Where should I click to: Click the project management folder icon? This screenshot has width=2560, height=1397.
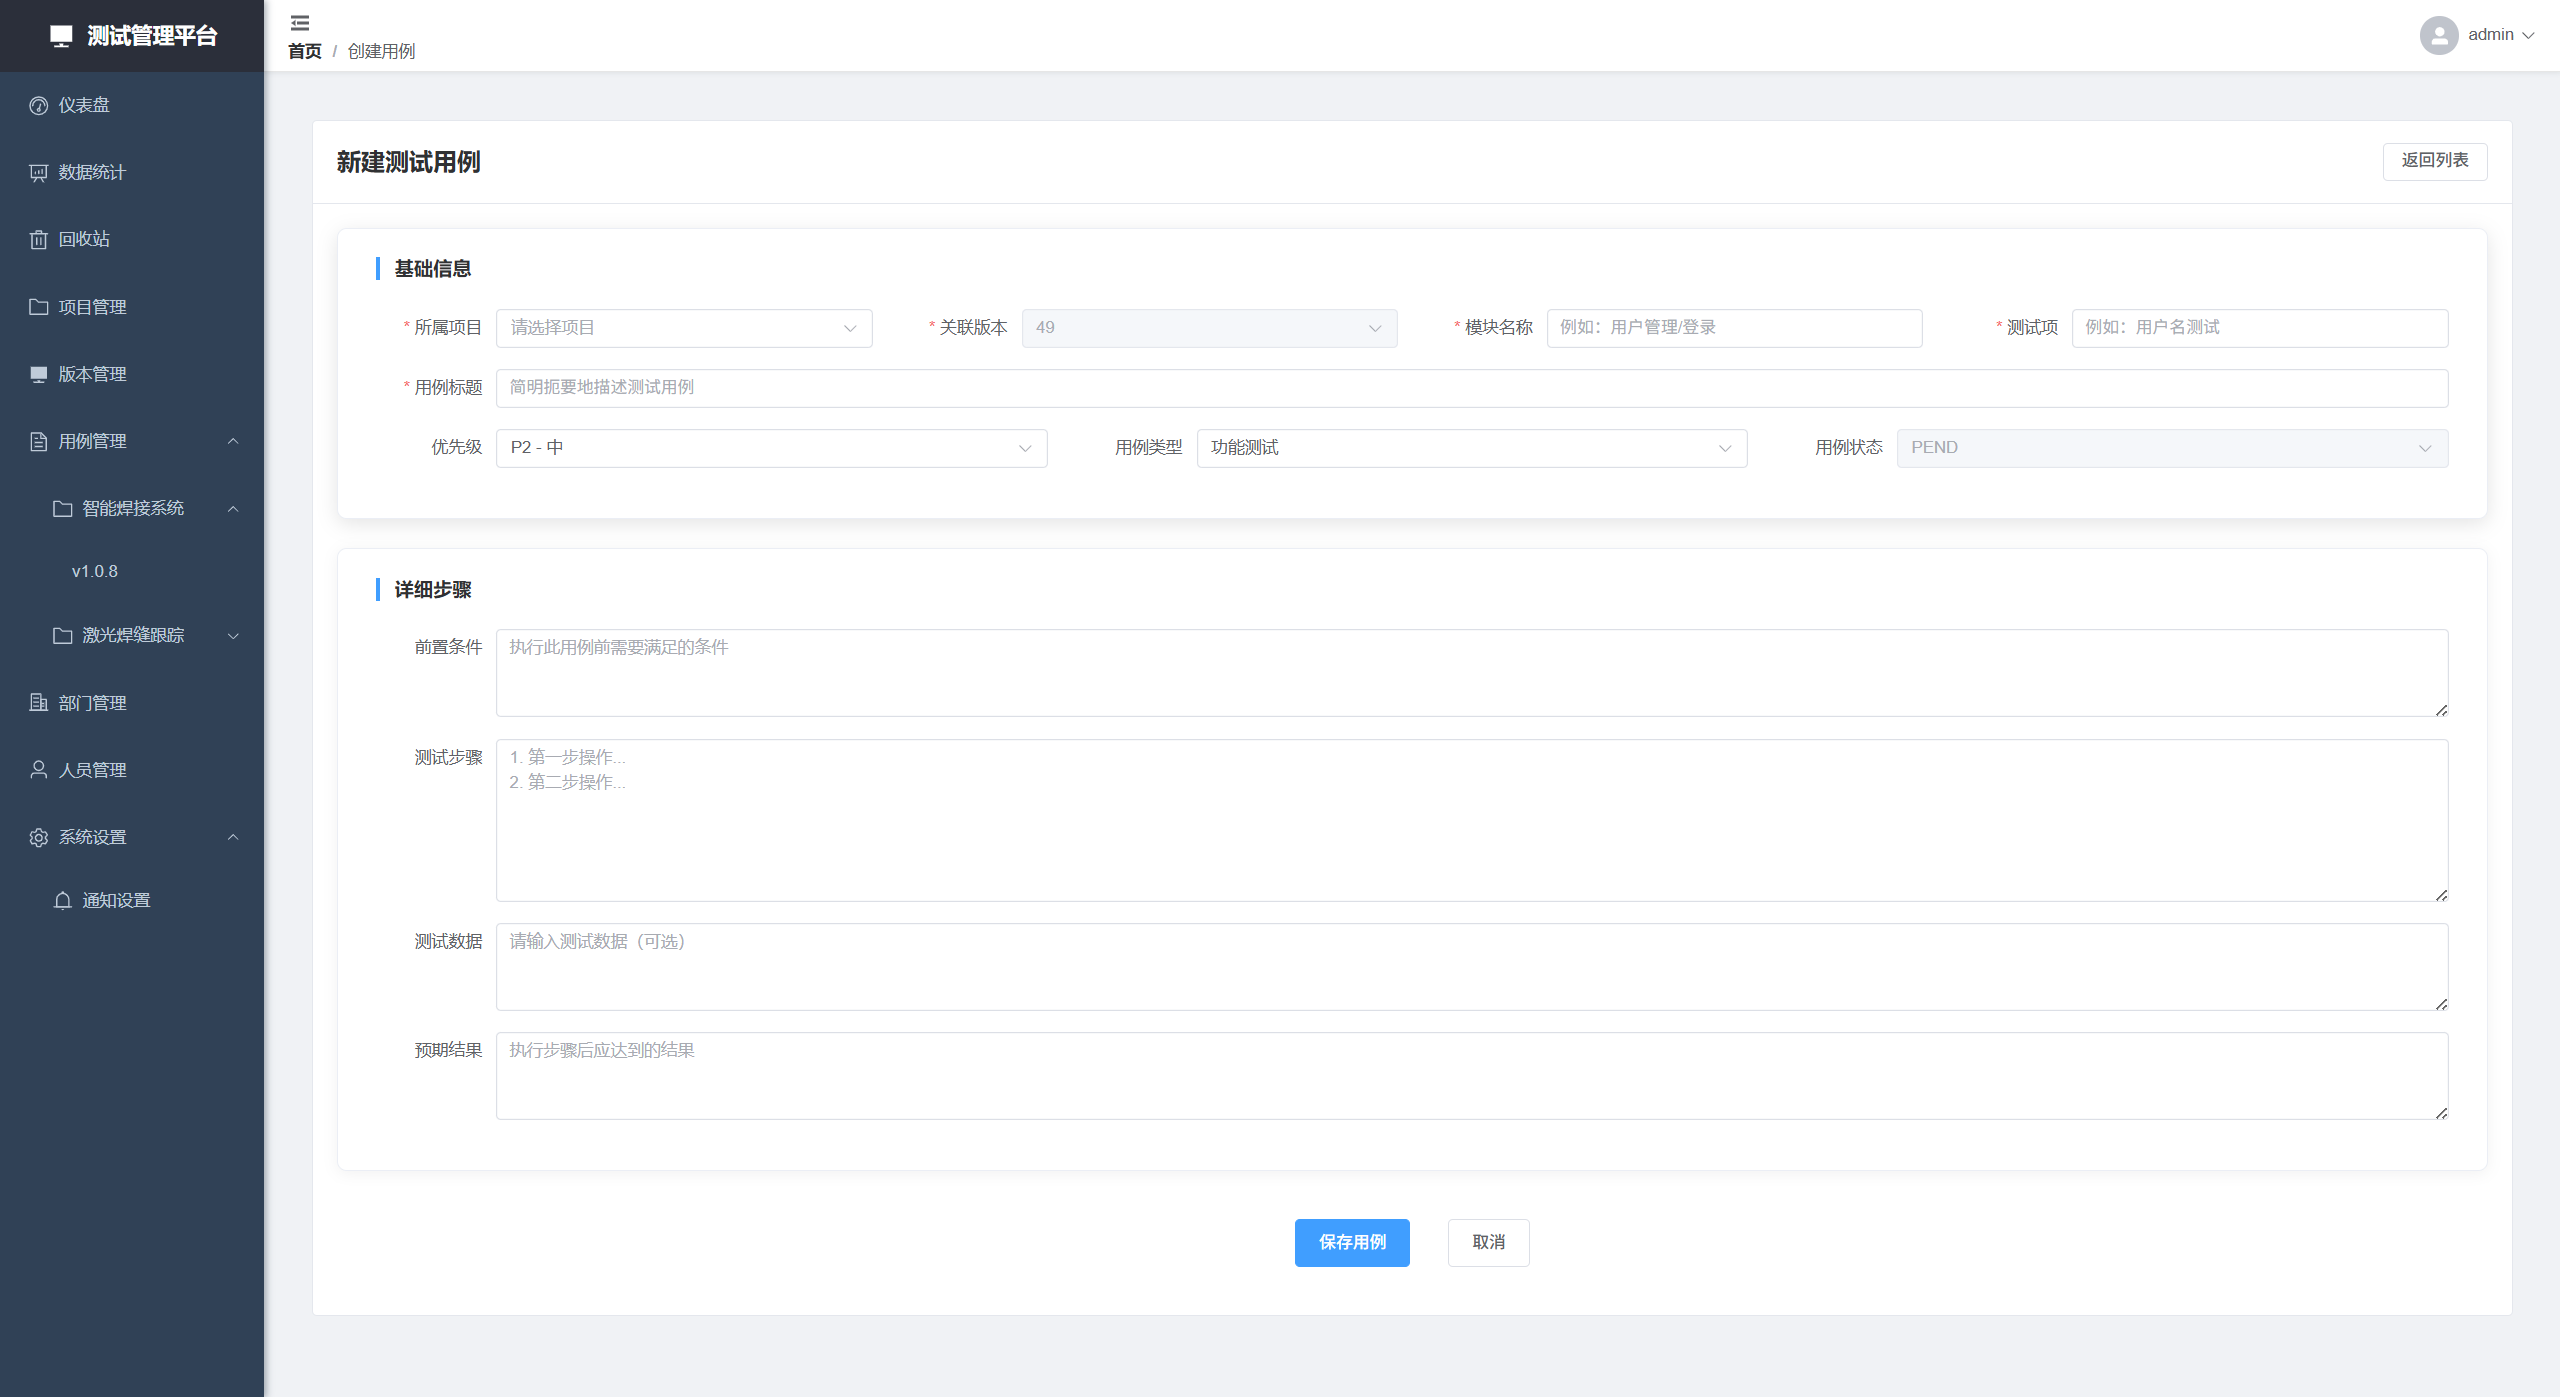pyautogui.click(x=38, y=307)
